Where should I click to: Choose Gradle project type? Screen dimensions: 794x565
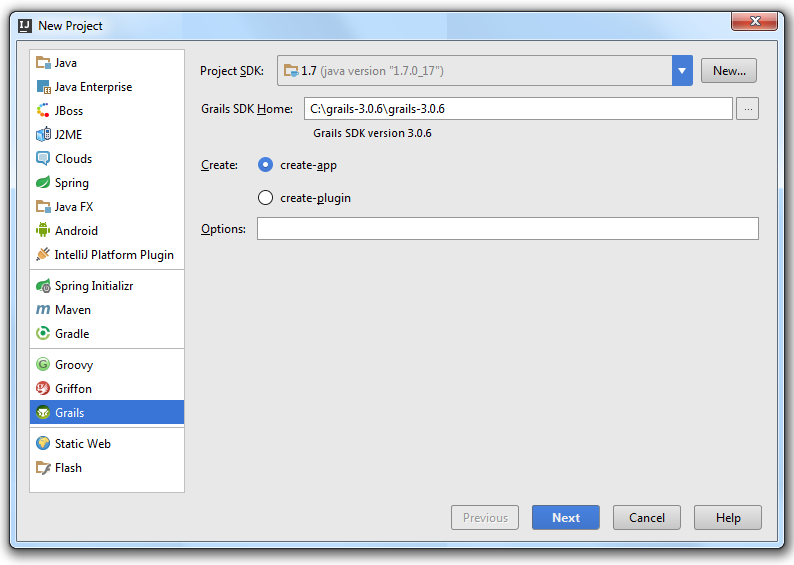click(107, 333)
